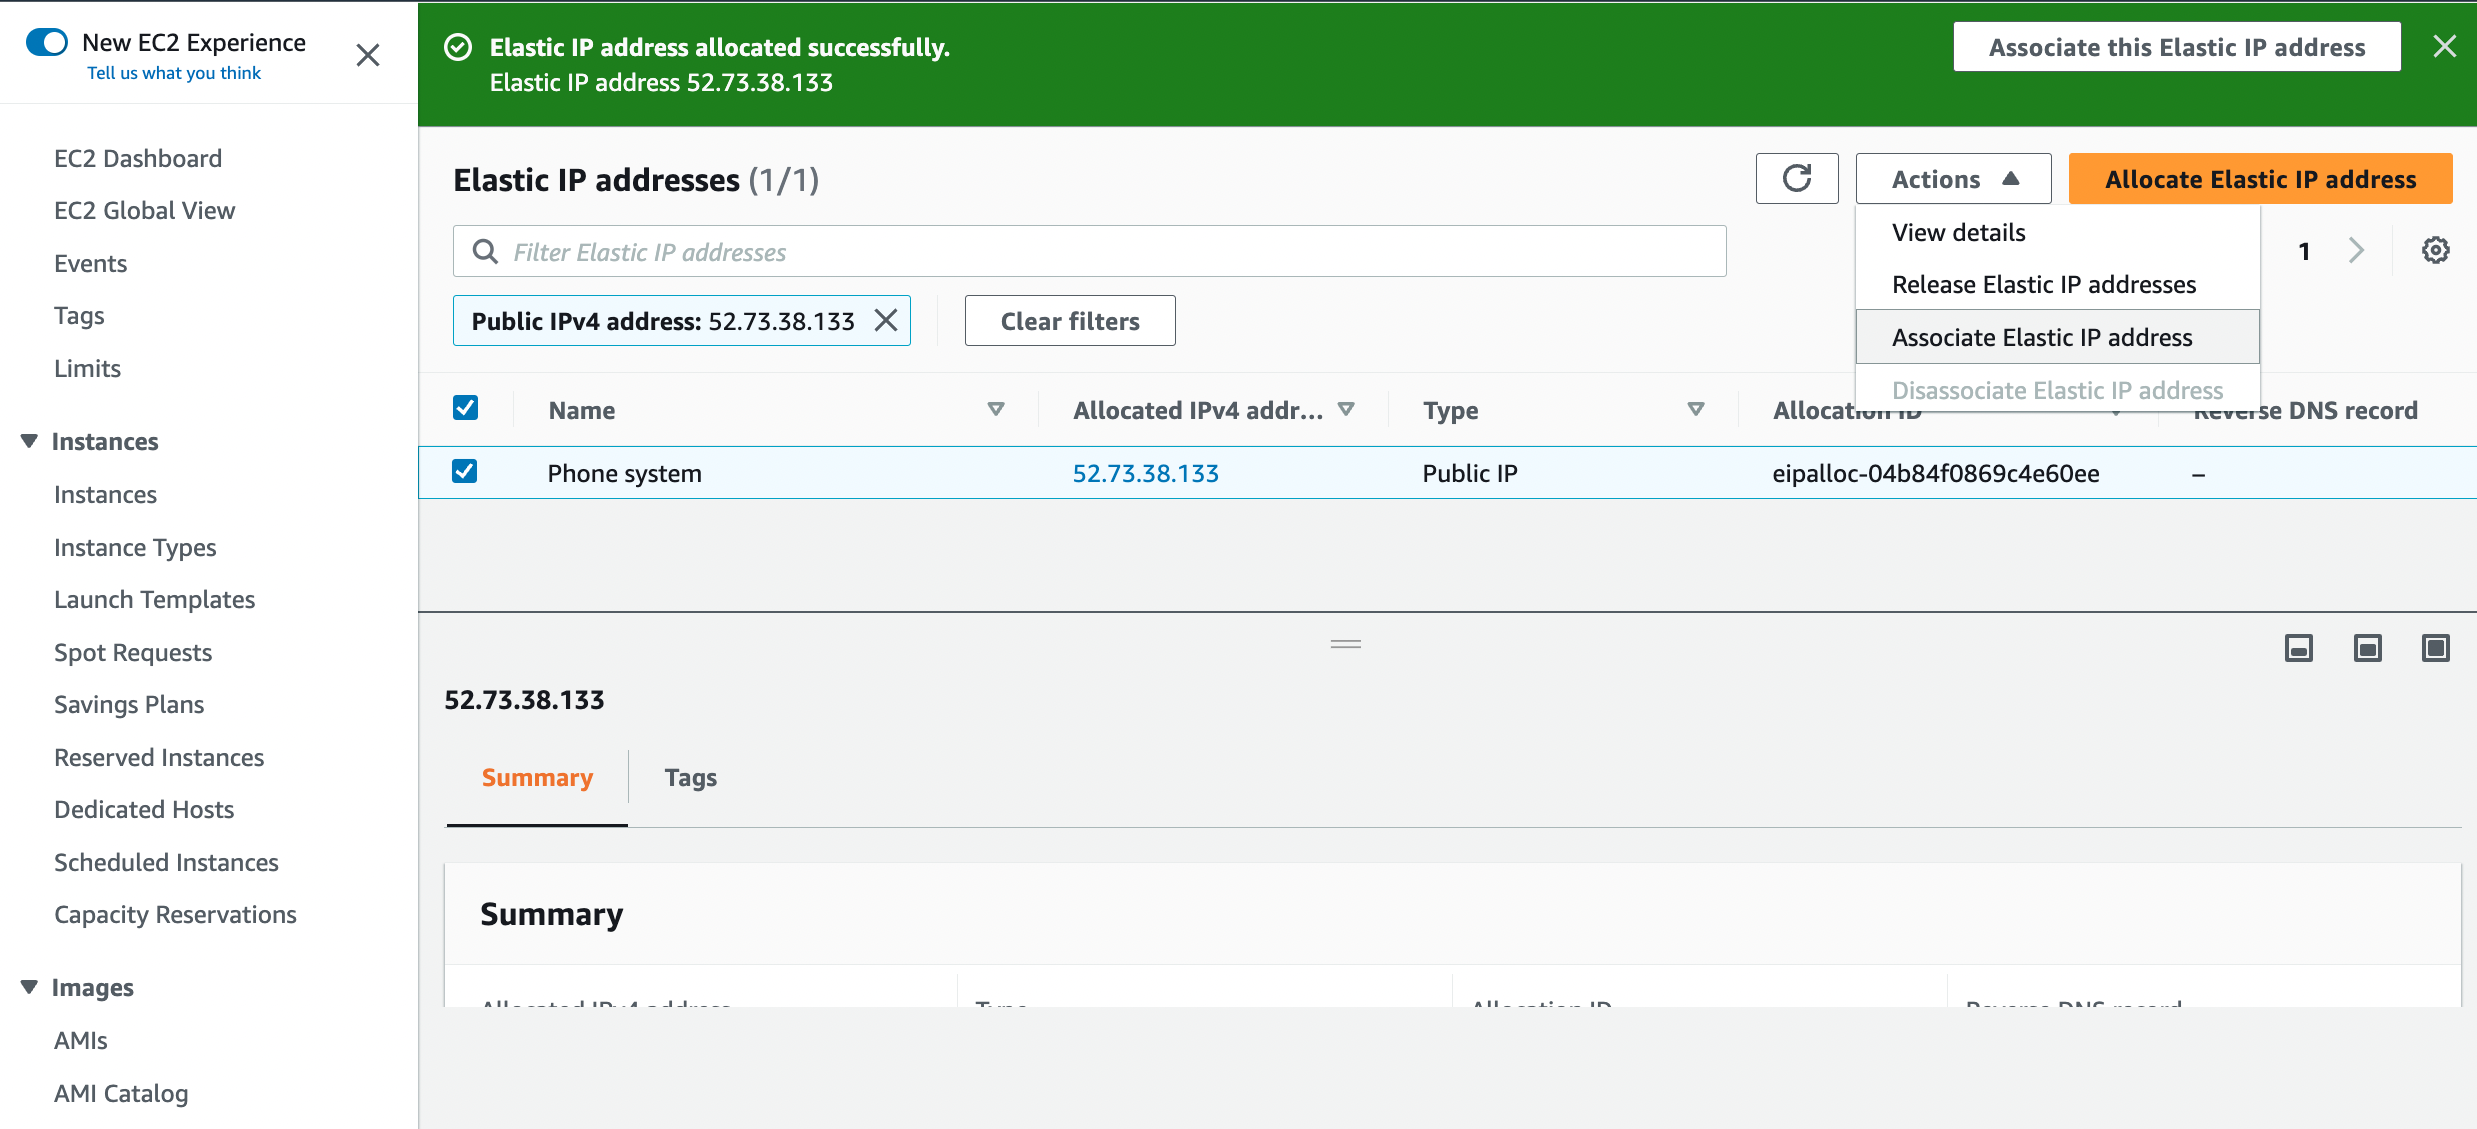Screen dimensions: 2477x1129
Task: Open Spot Requests page
Action: (133, 652)
